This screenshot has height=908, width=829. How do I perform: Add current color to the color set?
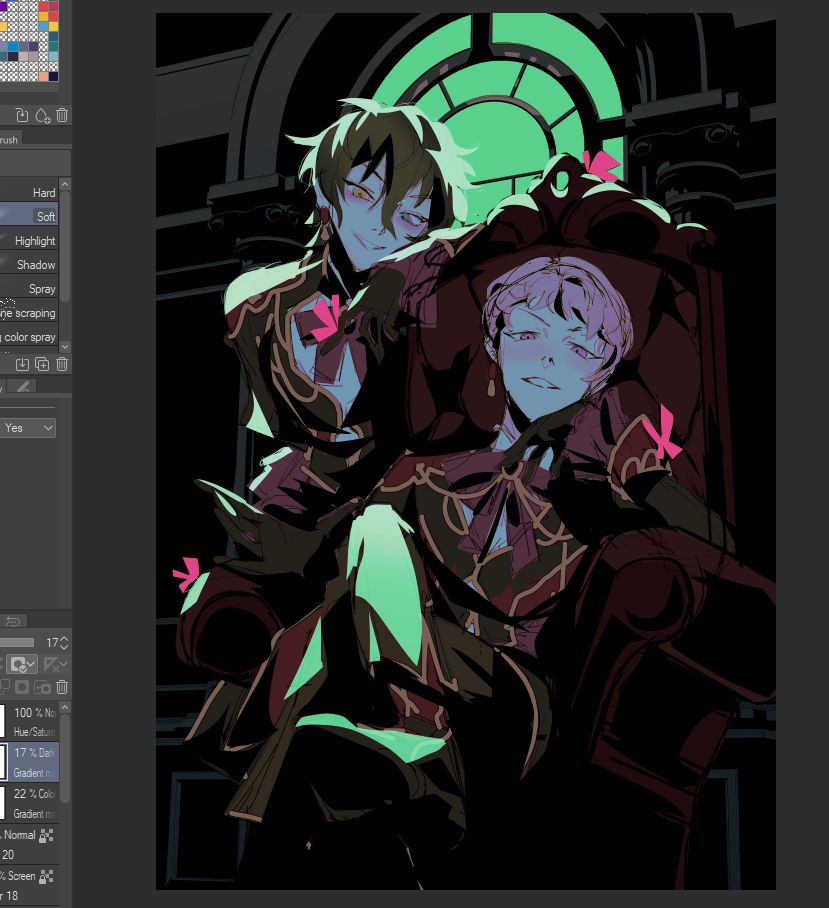(43, 115)
